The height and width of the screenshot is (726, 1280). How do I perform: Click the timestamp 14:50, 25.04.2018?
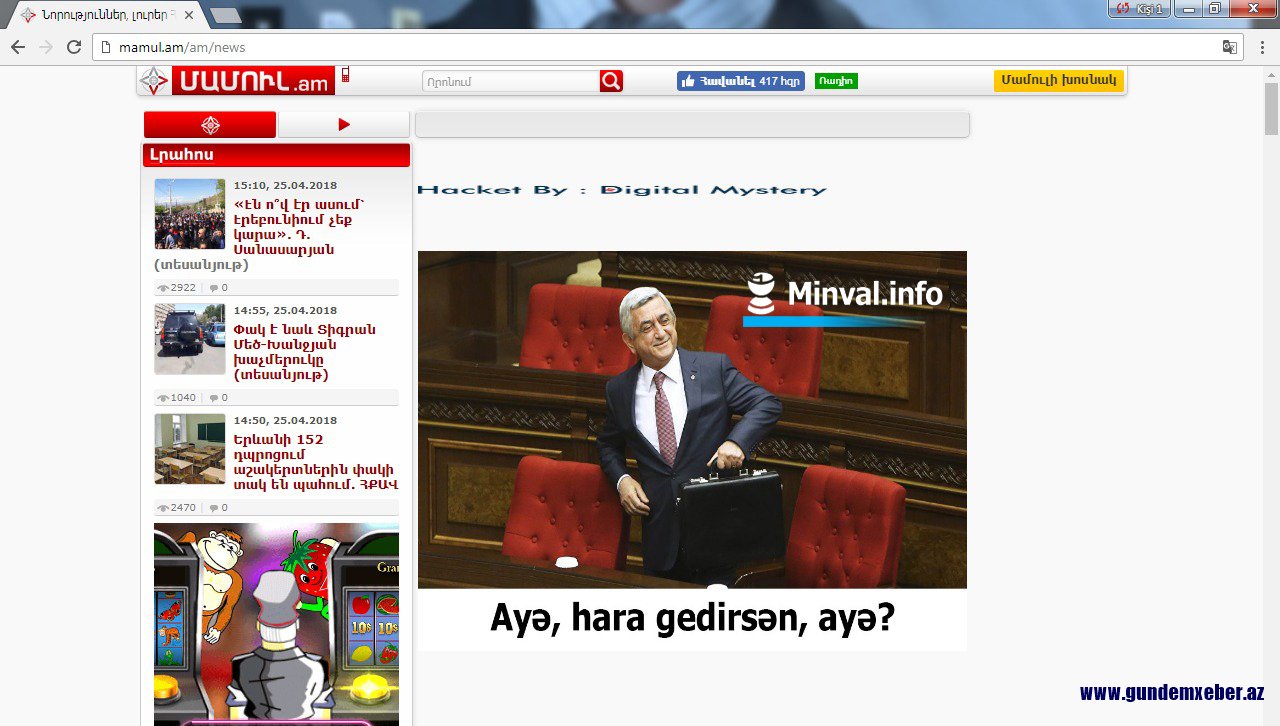[x=285, y=420]
